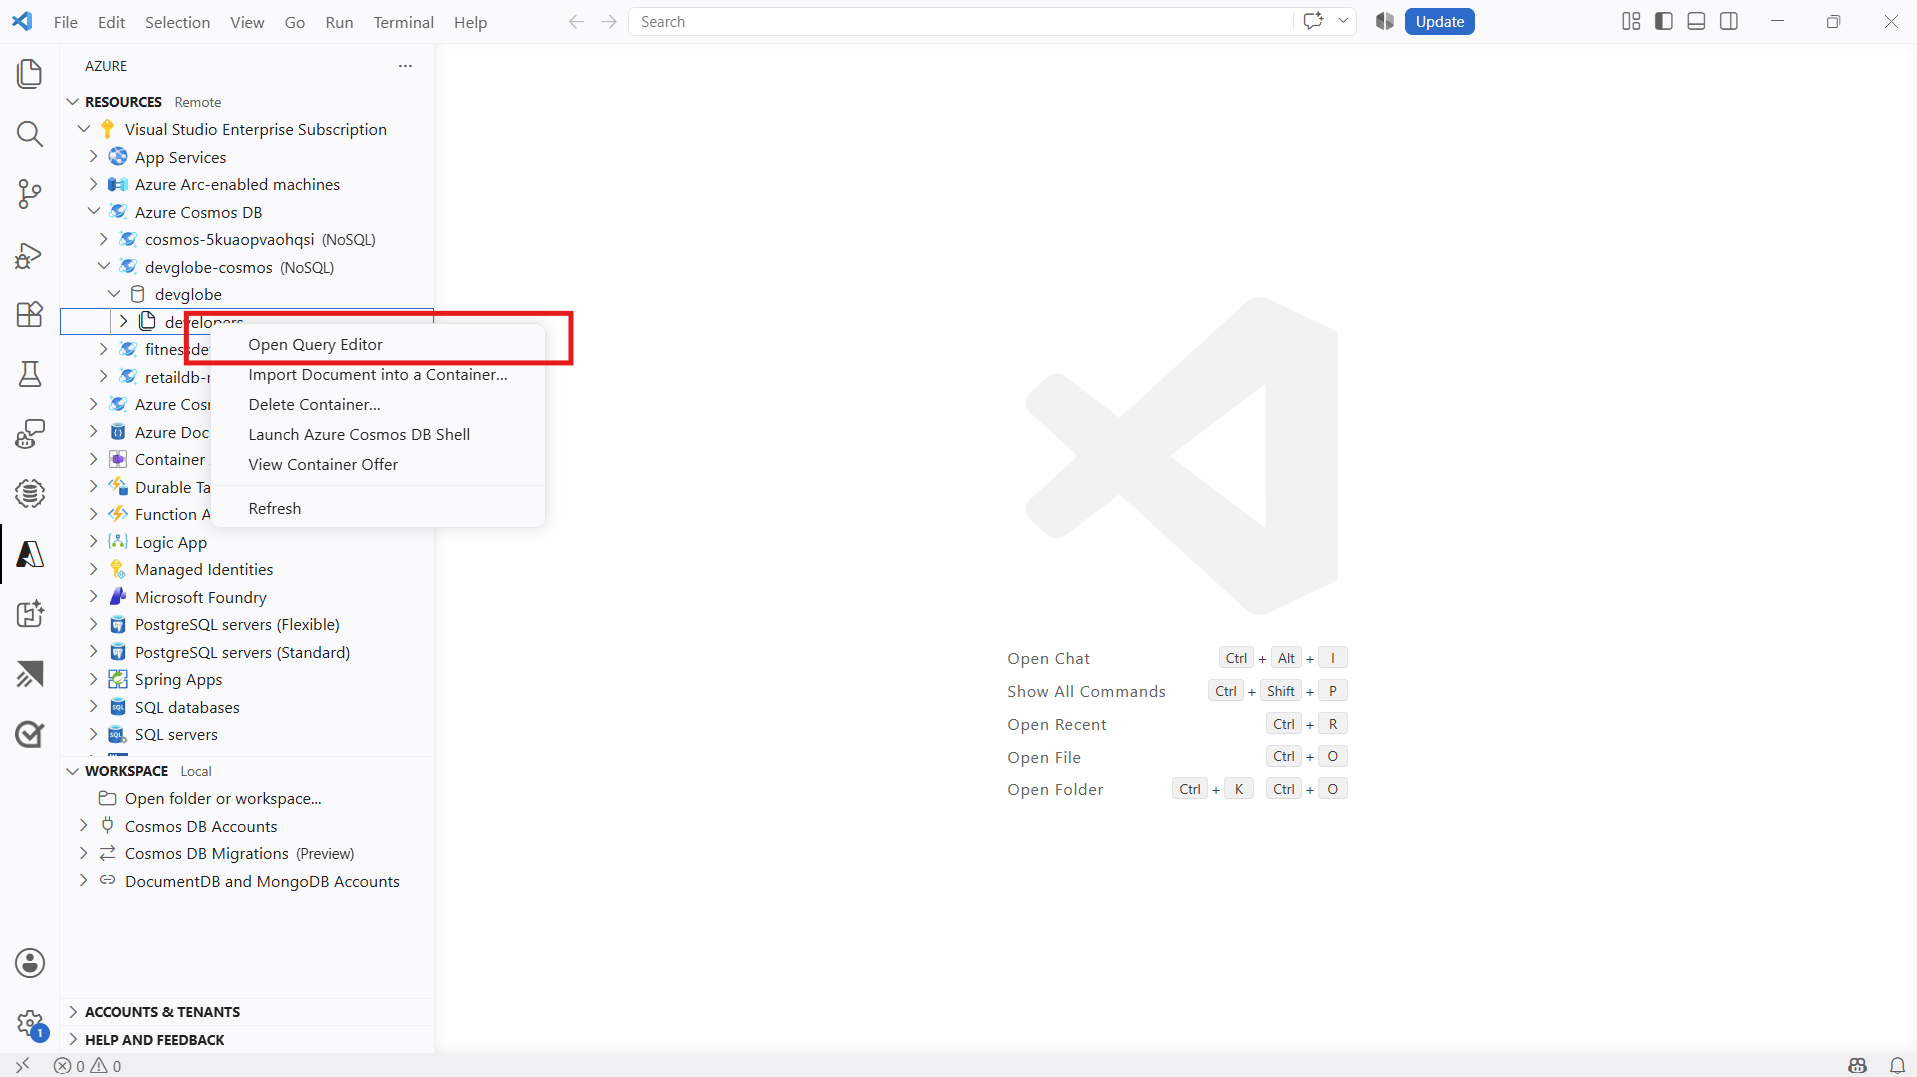Open the notifications bell in status bar
This screenshot has width=1917, height=1077.
1897,1066
